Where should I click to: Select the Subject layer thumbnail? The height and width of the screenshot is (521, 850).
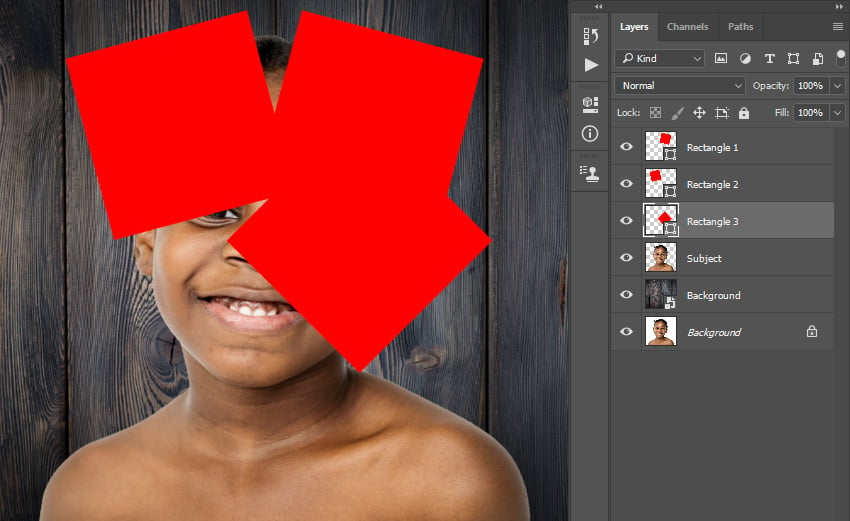tap(660, 257)
